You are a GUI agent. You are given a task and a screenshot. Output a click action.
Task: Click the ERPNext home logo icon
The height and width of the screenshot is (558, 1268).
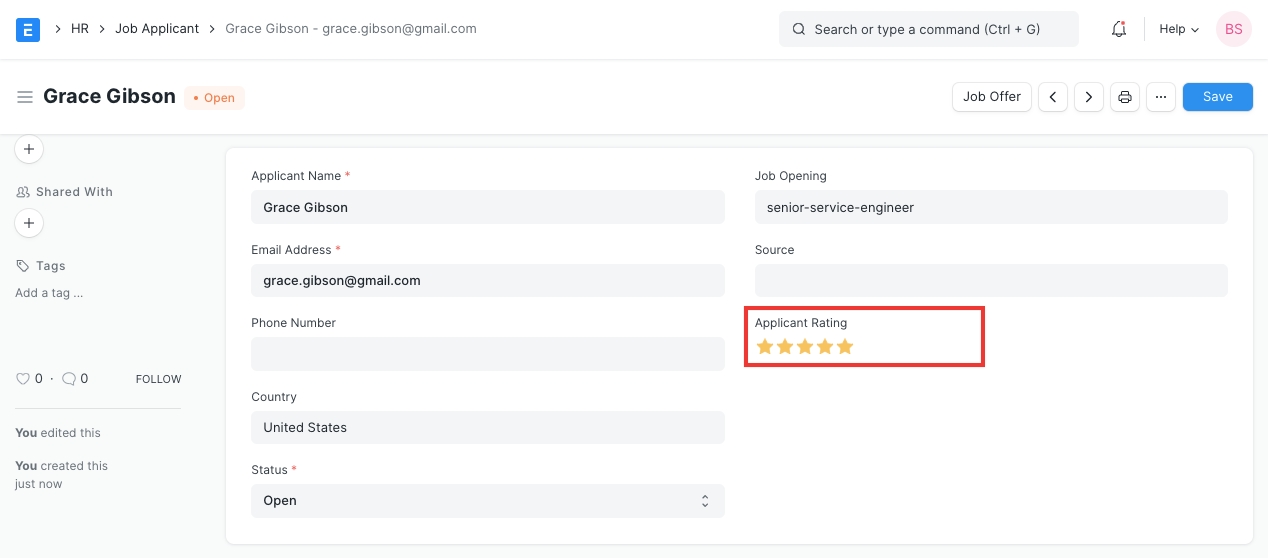click(x=28, y=29)
